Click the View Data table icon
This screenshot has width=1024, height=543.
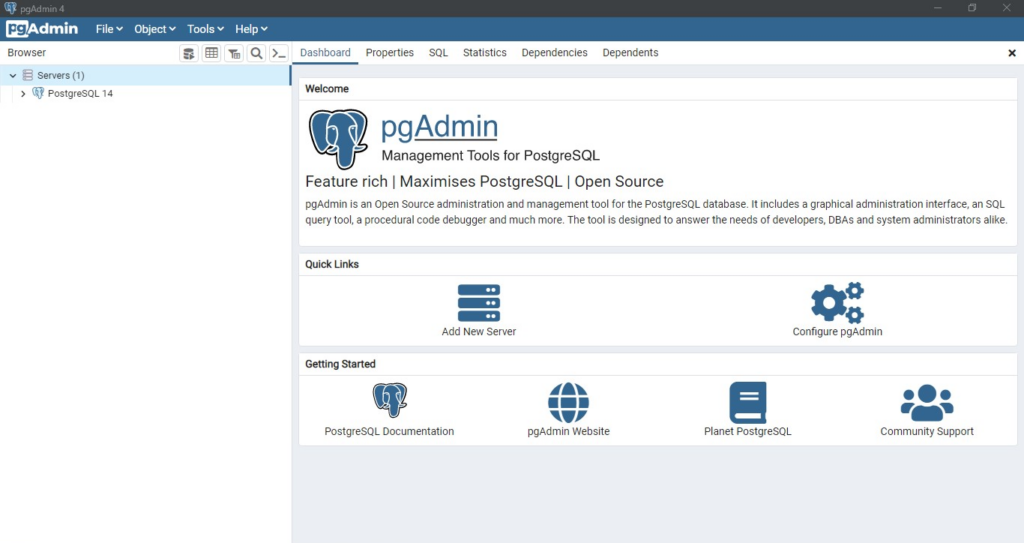click(x=212, y=53)
